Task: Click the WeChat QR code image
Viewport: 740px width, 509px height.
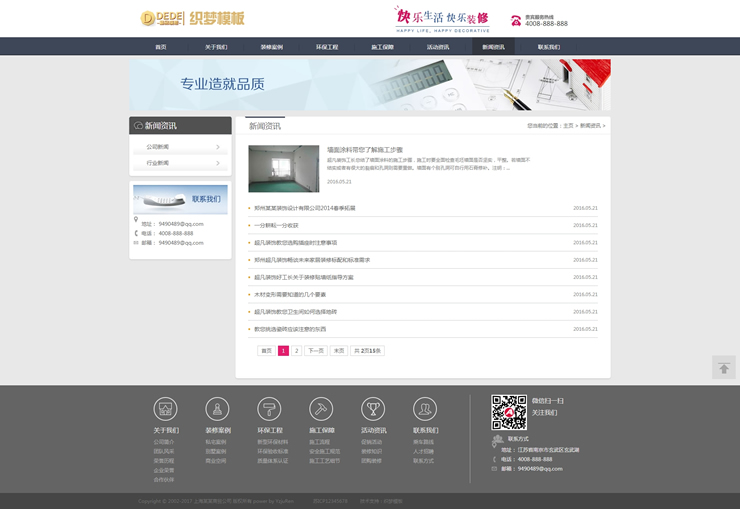Action: tap(508, 412)
